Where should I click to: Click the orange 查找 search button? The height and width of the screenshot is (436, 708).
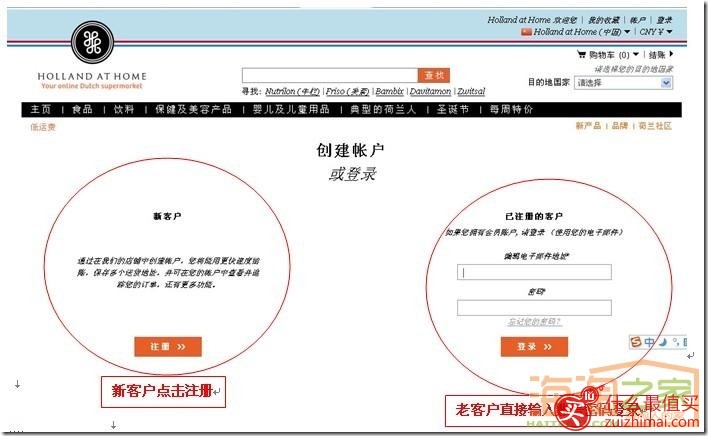[434, 75]
